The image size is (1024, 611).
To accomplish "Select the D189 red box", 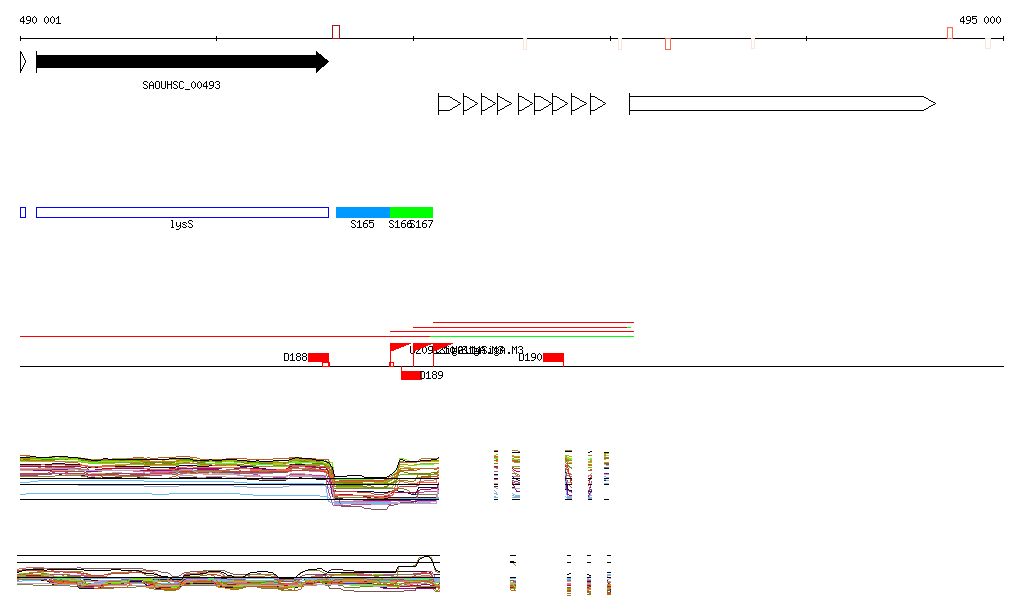I will (411, 375).
